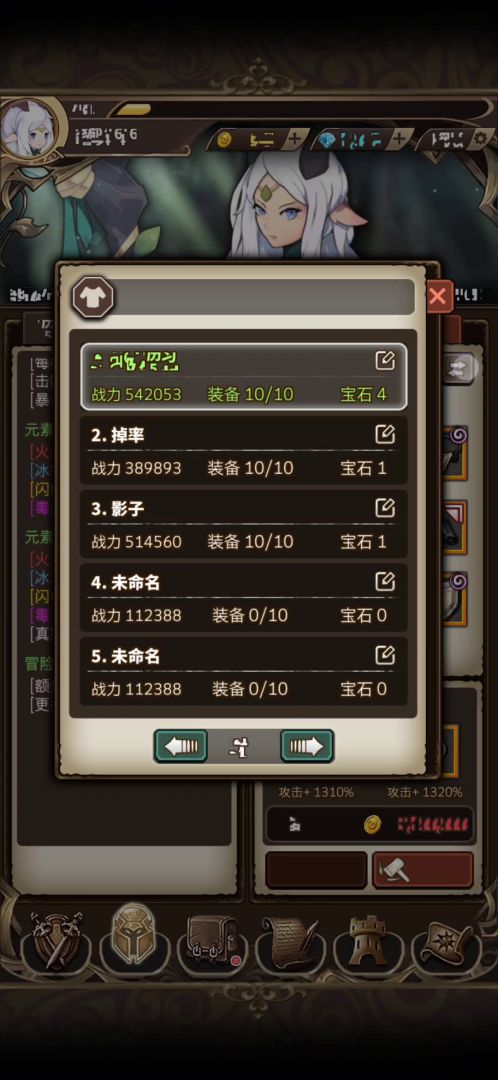Close the loadout popup window
Viewport: 498px width, 1080px height.
click(x=437, y=297)
